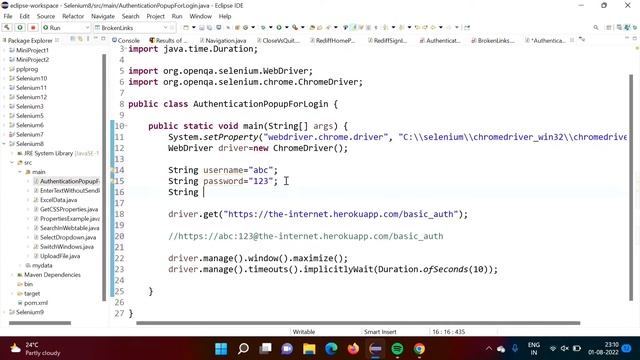Image resolution: width=640 pixels, height=360 pixels.
Task: Open the Help menu
Action: pyautogui.click(x=225, y=16)
